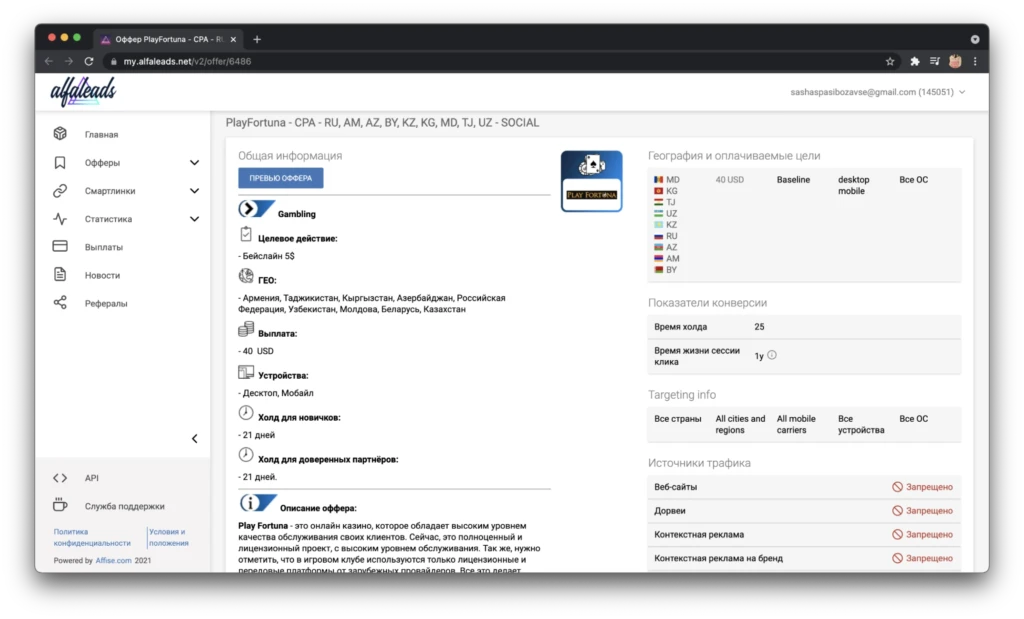Click the card icon beside Выплаты
The image size is (1024, 619).
click(x=60, y=246)
